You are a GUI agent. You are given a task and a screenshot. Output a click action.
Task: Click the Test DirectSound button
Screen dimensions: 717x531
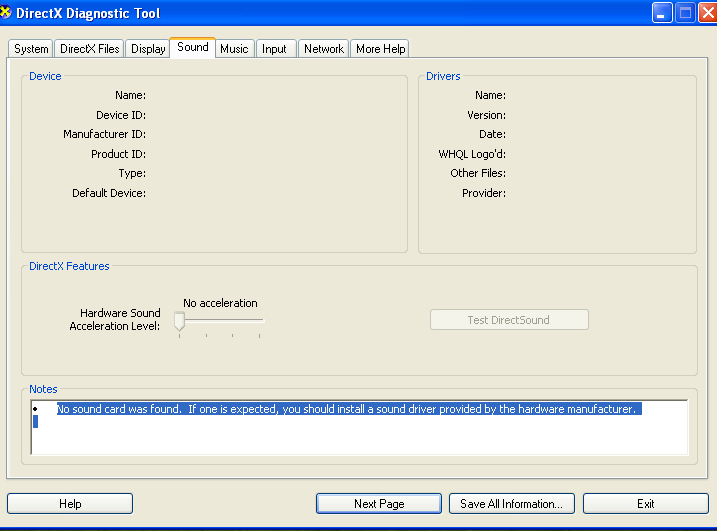tap(509, 320)
